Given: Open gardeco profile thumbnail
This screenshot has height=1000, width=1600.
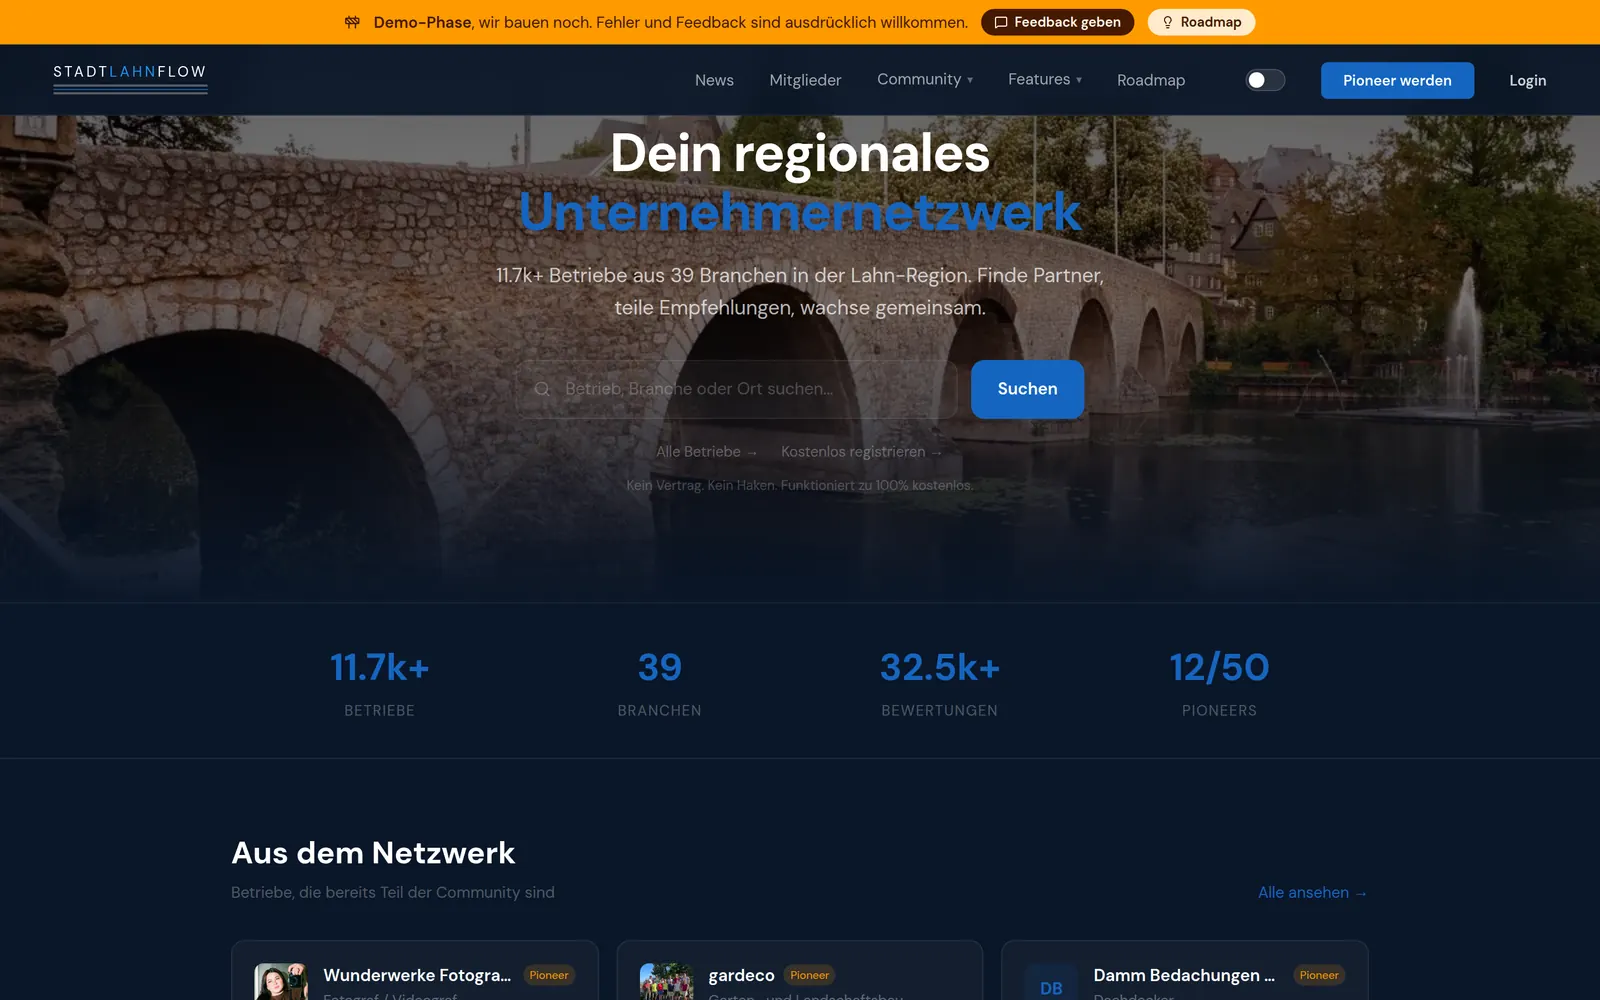Looking at the screenshot, I should click(x=666, y=982).
